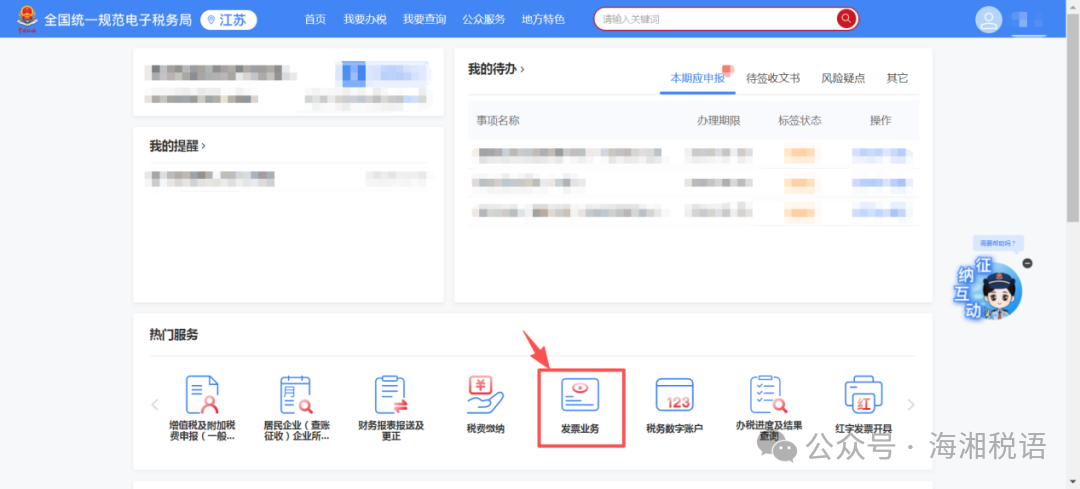This screenshot has height=489, width=1080.
Task: Open the 公众服务 menu
Action: click(484, 19)
